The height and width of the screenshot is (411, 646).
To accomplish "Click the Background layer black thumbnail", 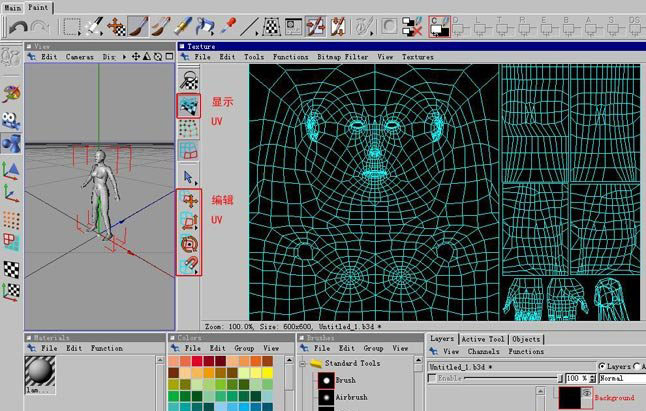I will click(569, 397).
